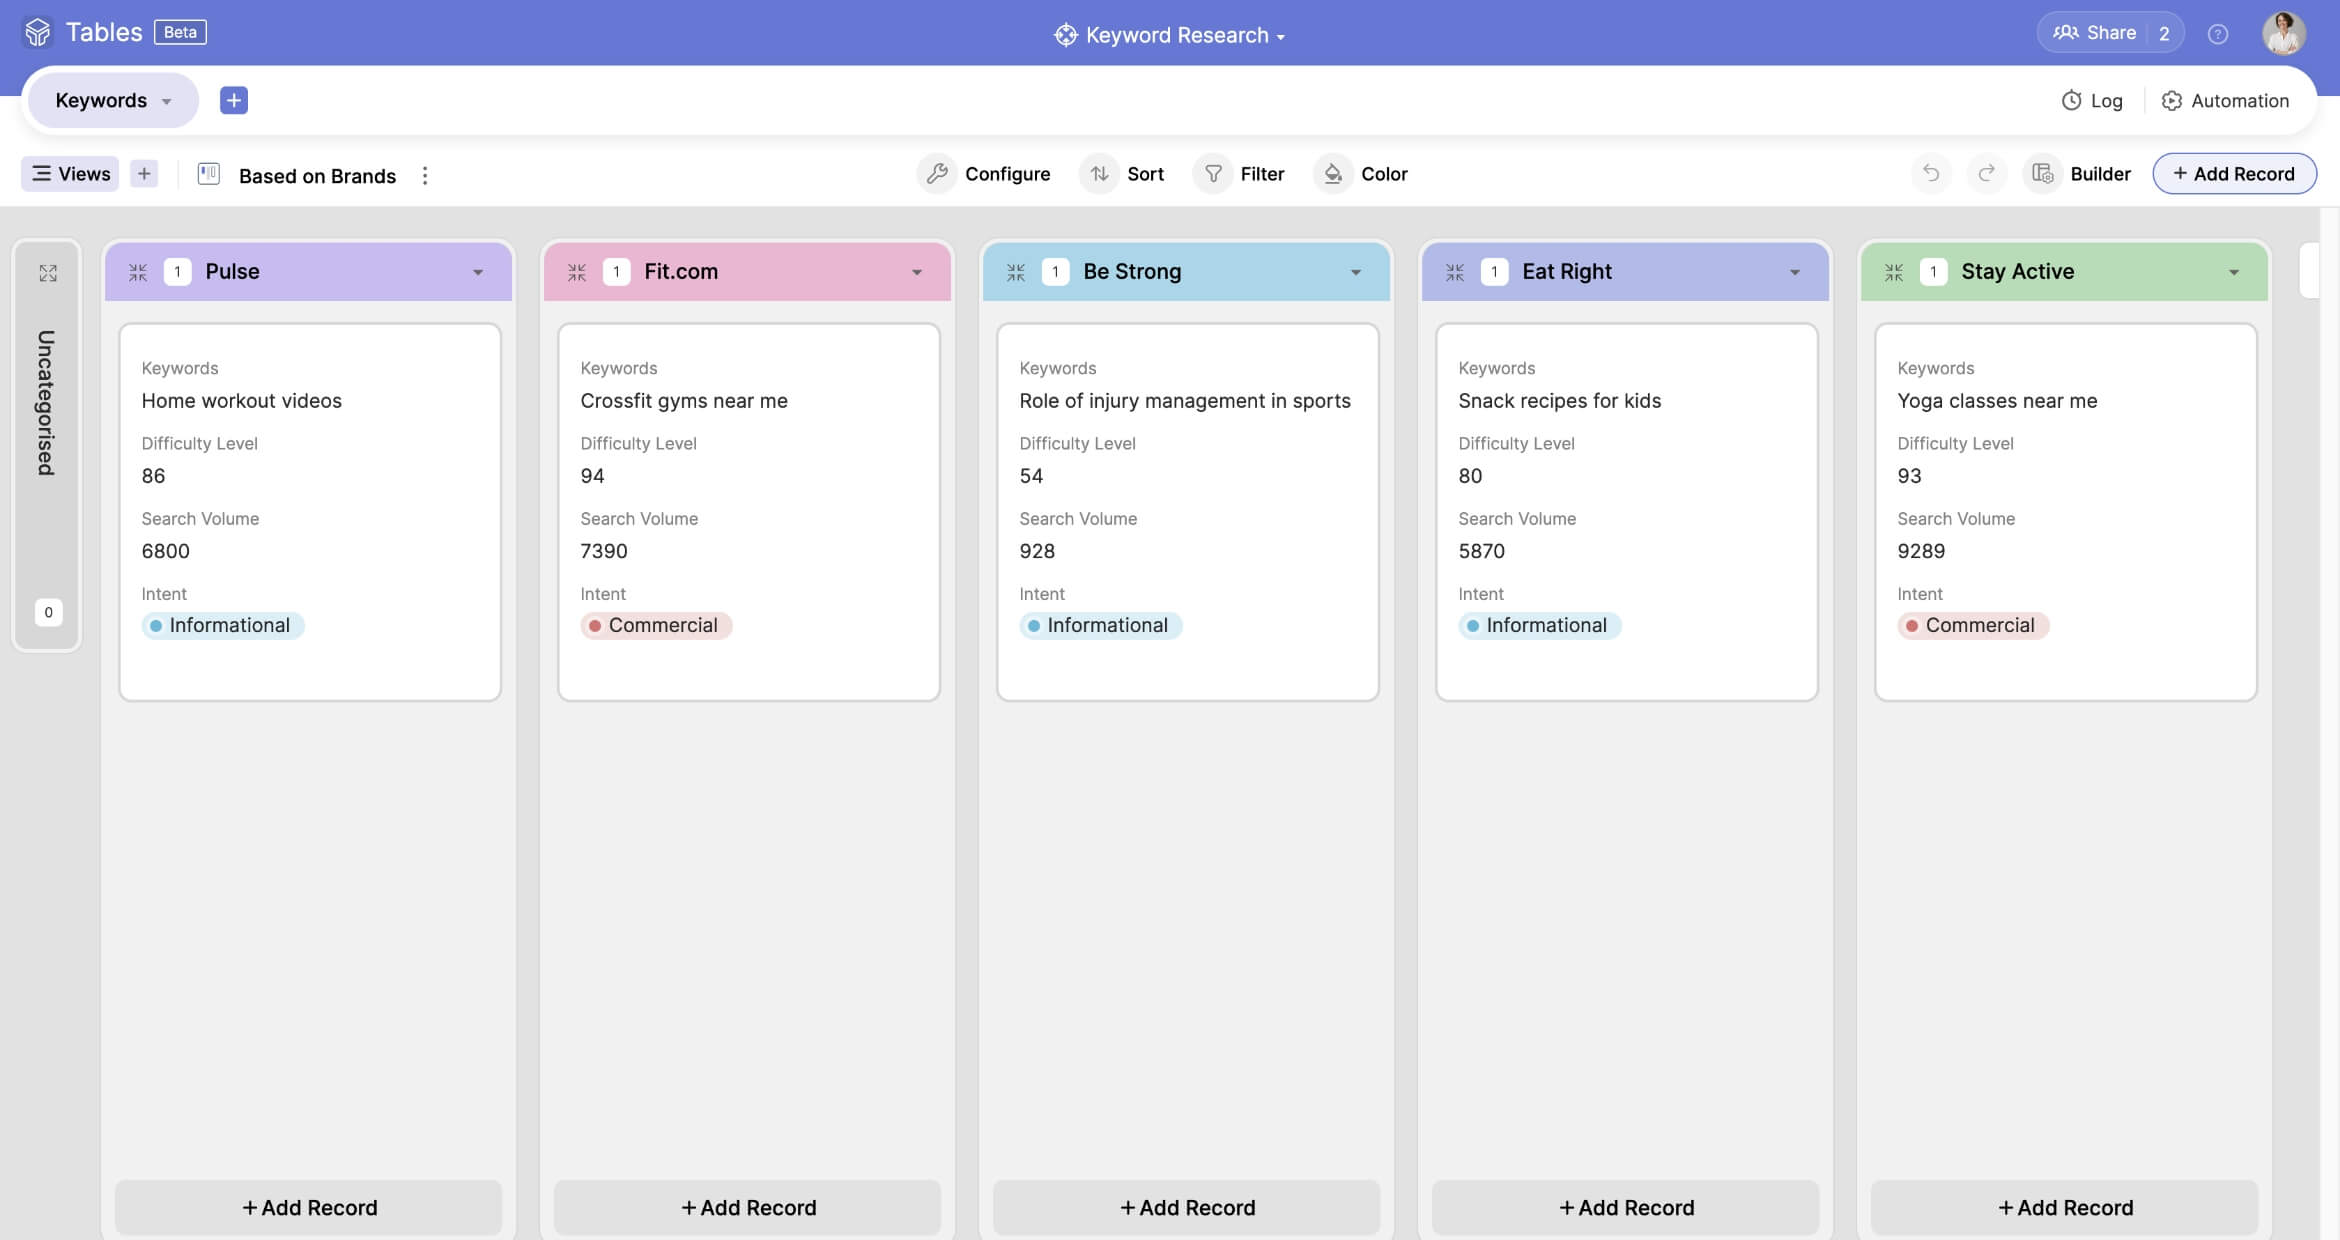Click the undo arrow icon
This screenshot has height=1240, width=2340.
(x=1930, y=174)
